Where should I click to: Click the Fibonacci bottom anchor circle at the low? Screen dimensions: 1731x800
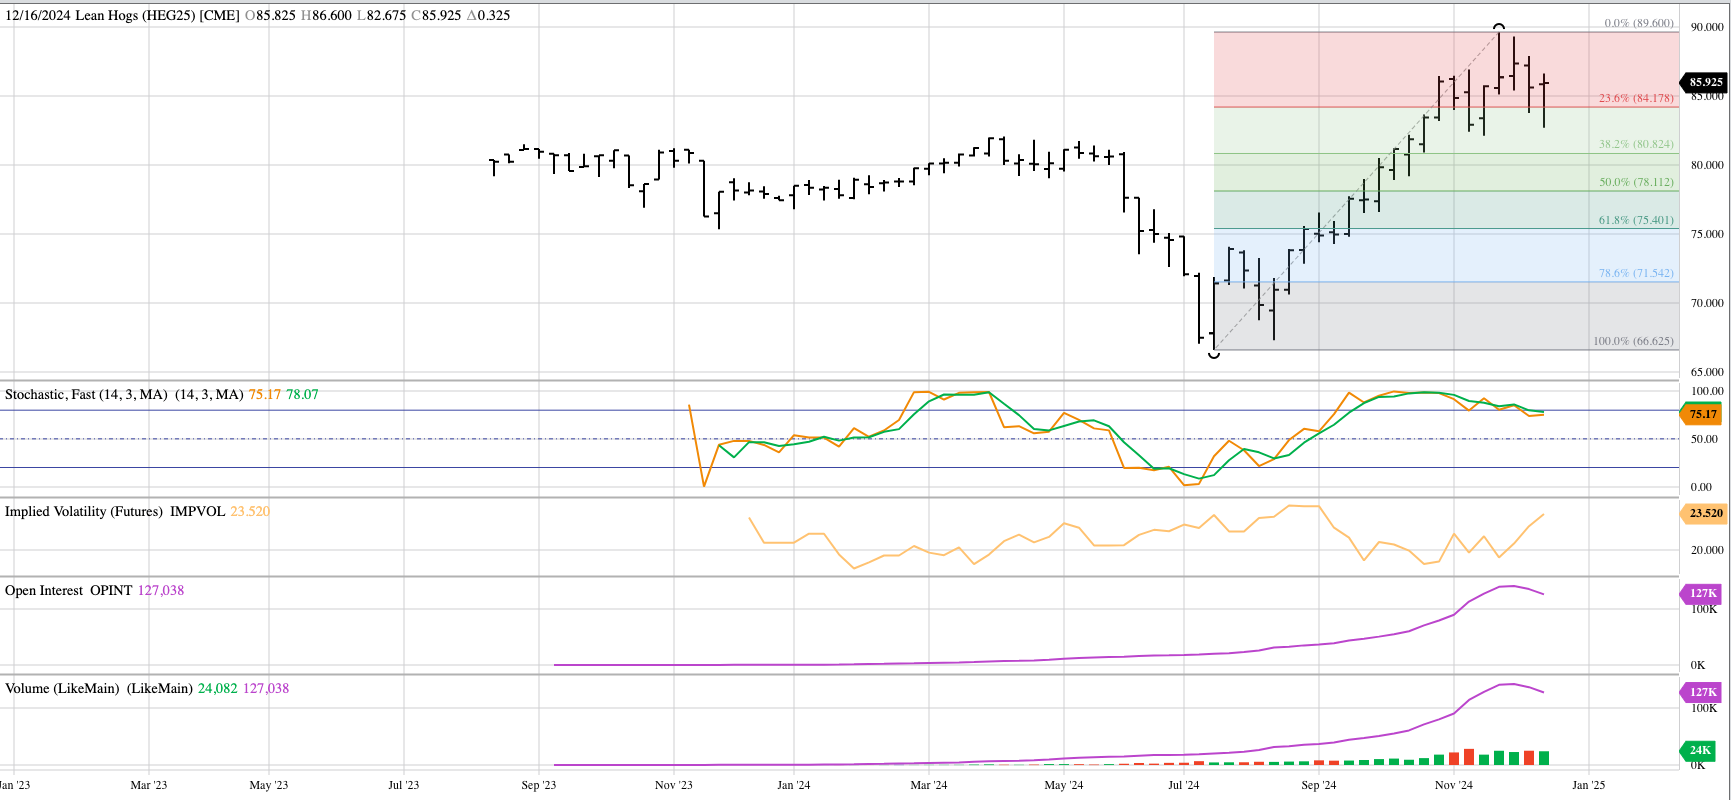tap(1214, 353)
